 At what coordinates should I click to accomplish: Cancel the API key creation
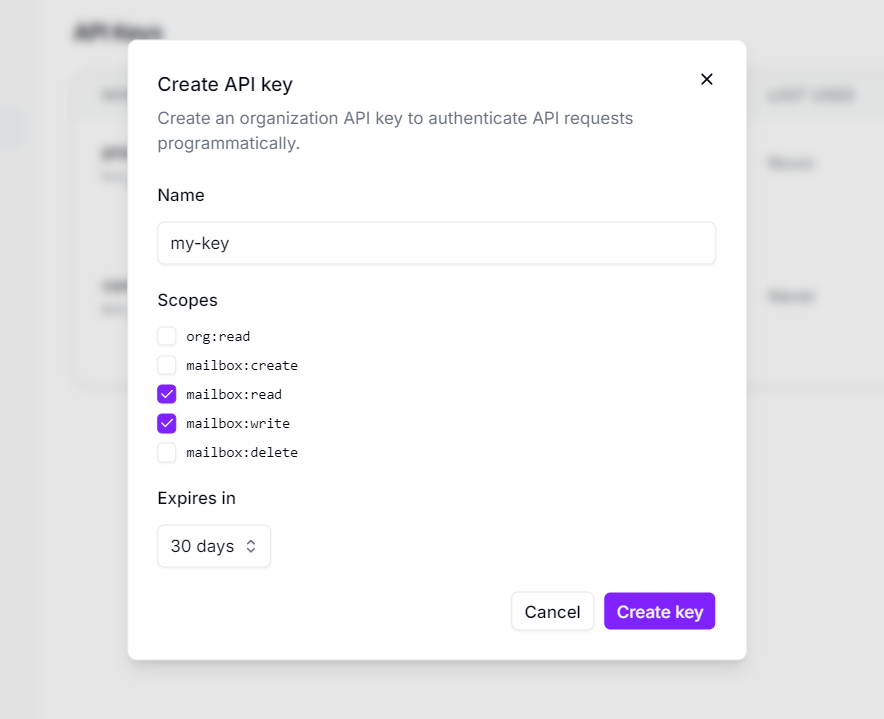pyautogui.click(x=552, y=611)
